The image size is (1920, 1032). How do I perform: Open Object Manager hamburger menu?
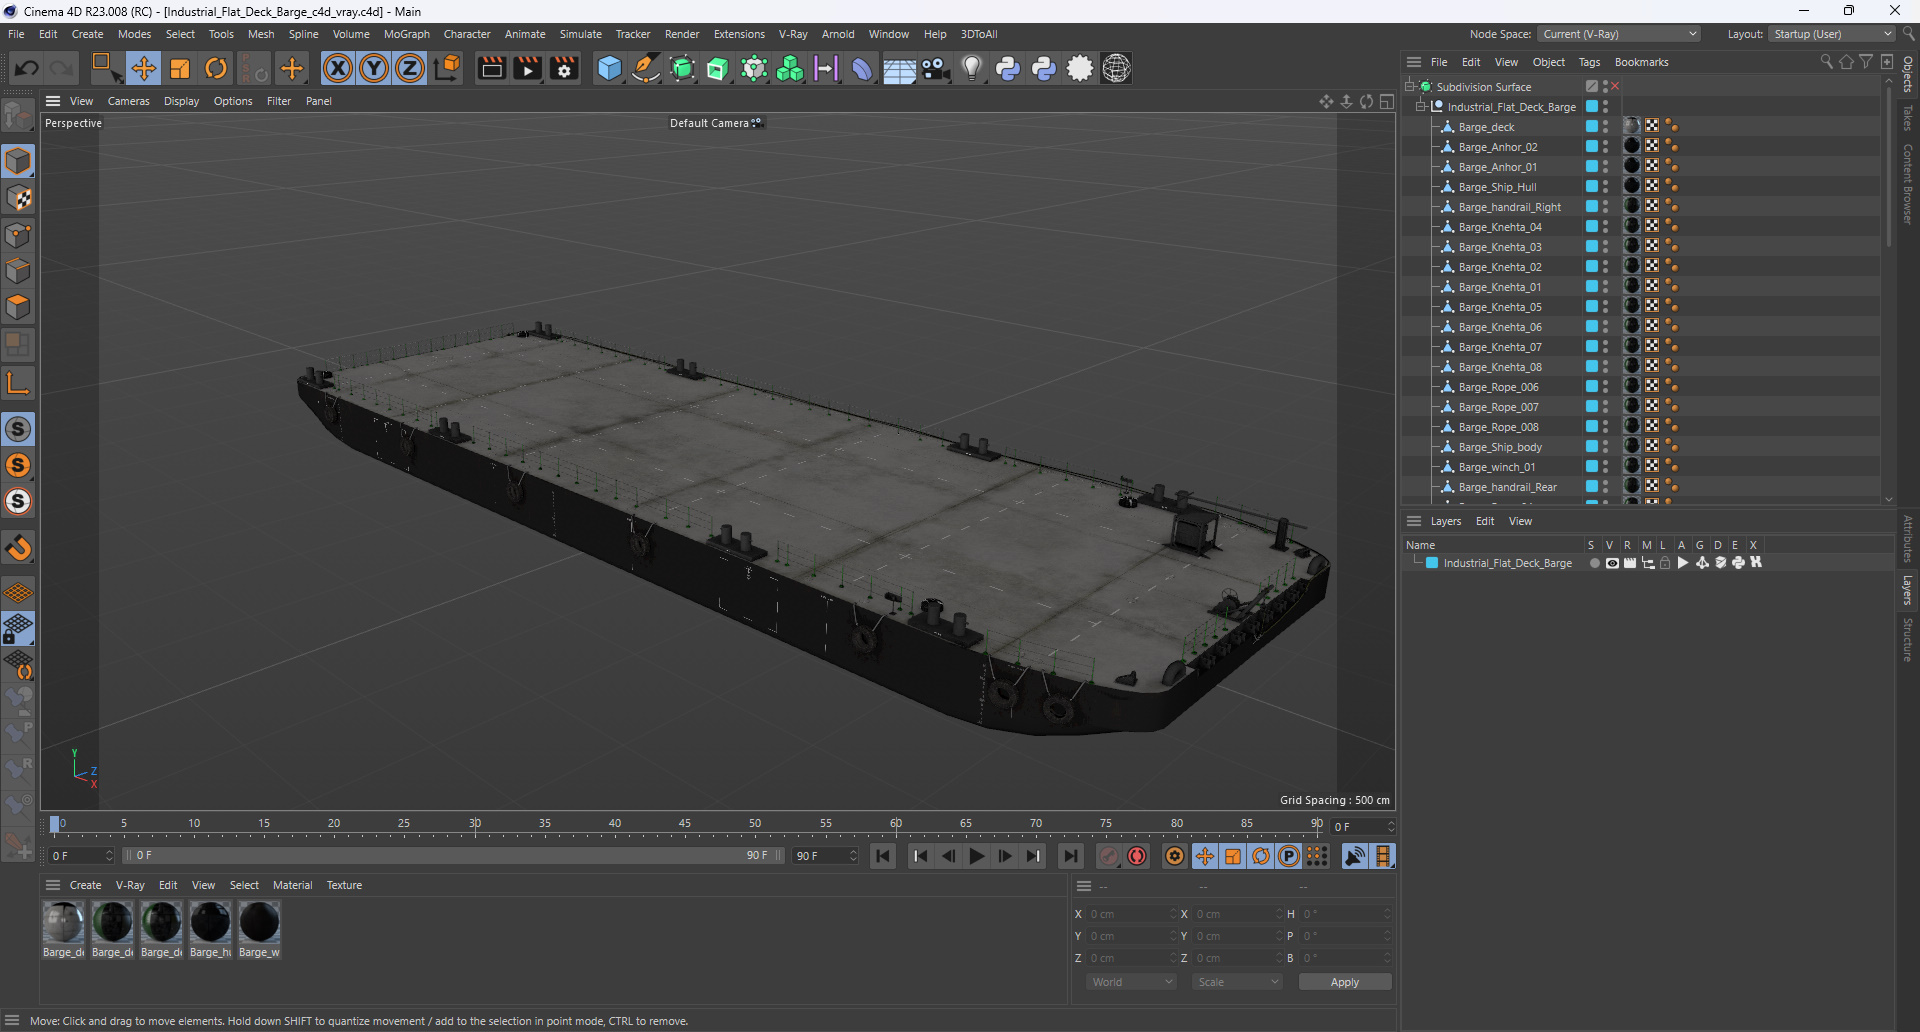[1414, 62]
